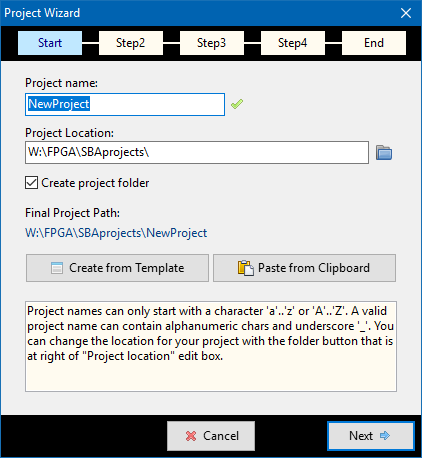Click the Create project folder label
This screenshot has width=422, height=458.
[x=95, y=183]
